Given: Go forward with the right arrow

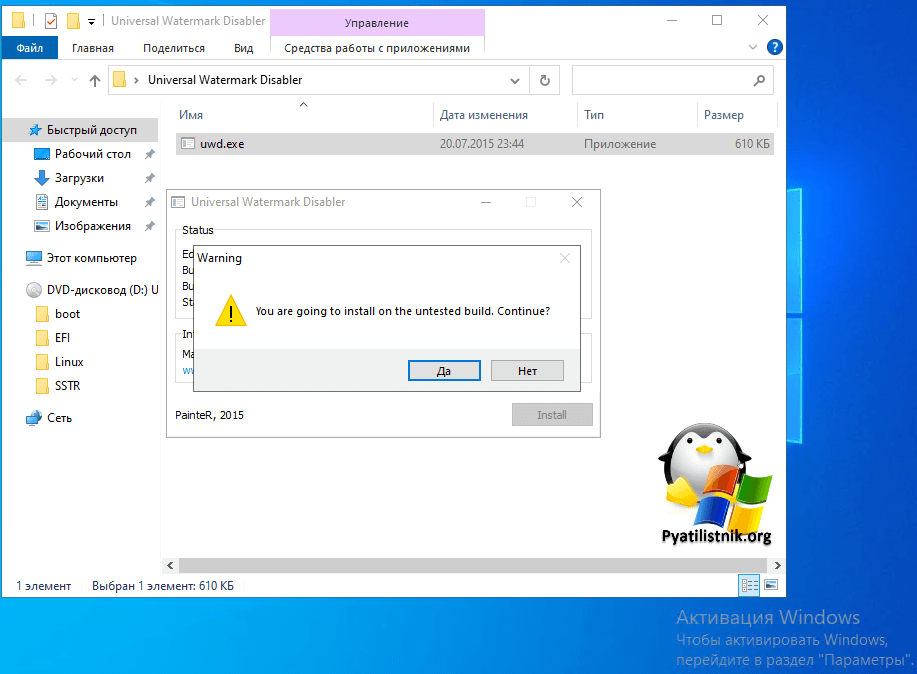Looking at the screenshot, I should (x=51, y=80).
